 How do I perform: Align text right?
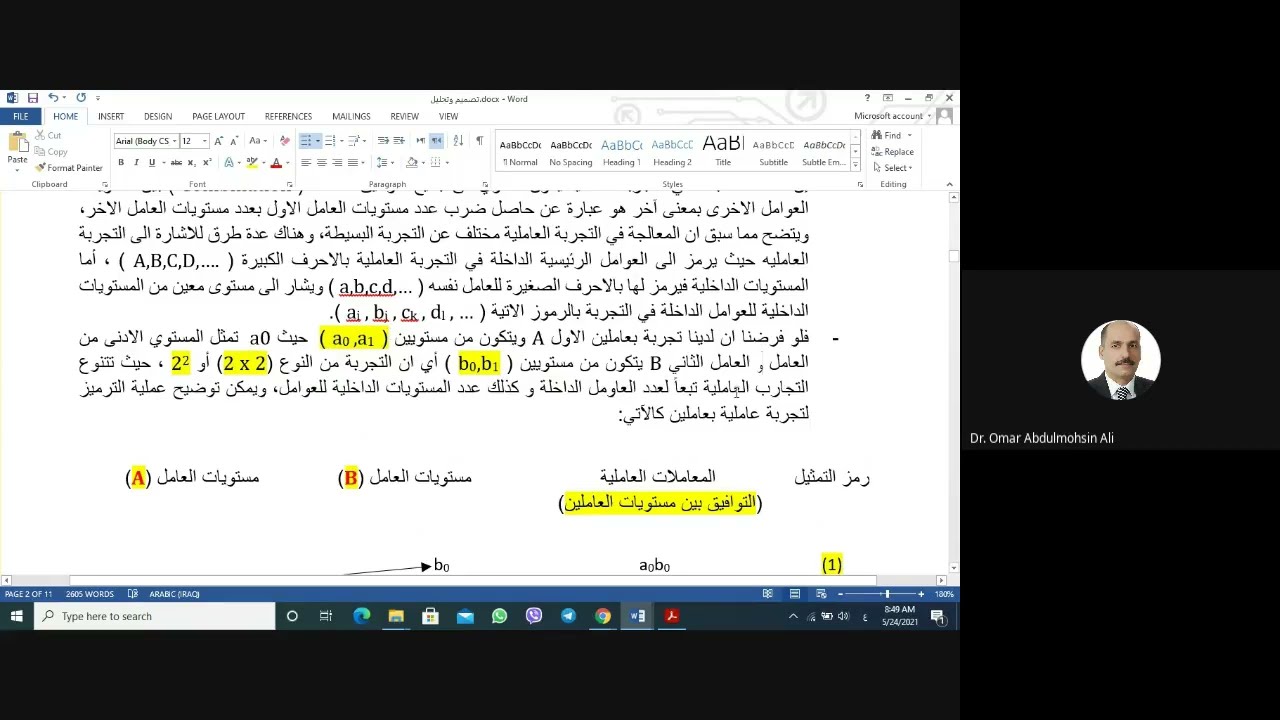[337, 162]
